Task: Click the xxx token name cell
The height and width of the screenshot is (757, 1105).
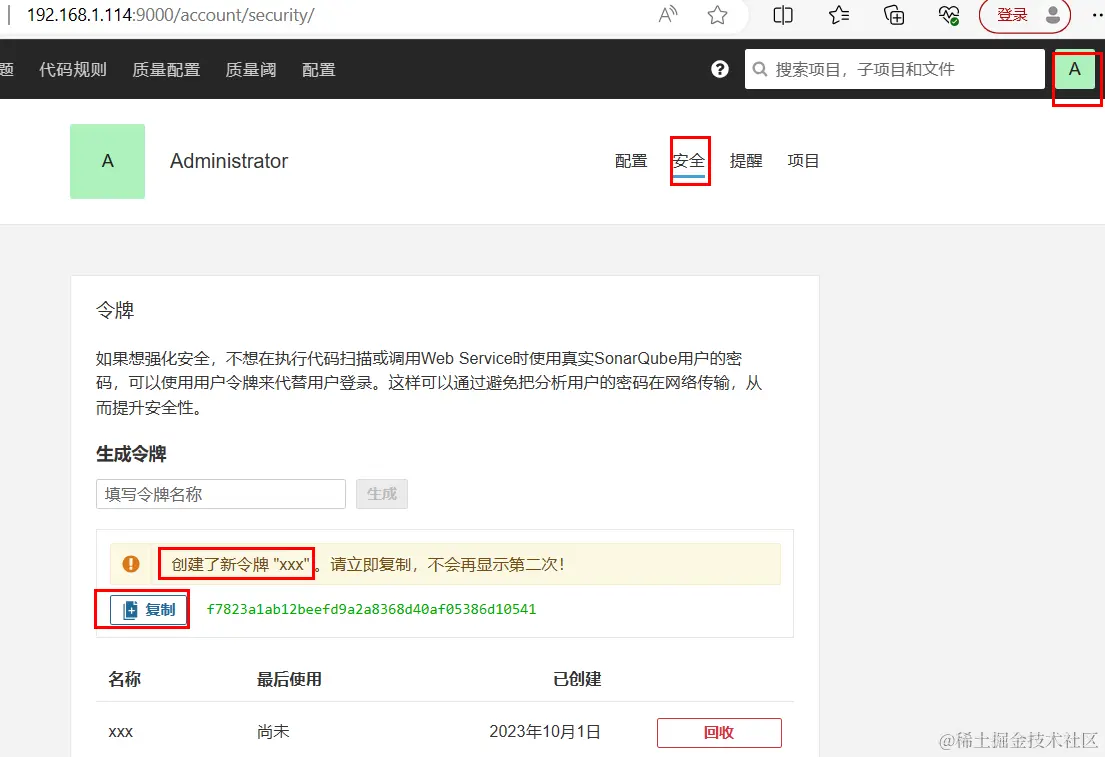Action: pyautogui.click(x=121, y=732)
